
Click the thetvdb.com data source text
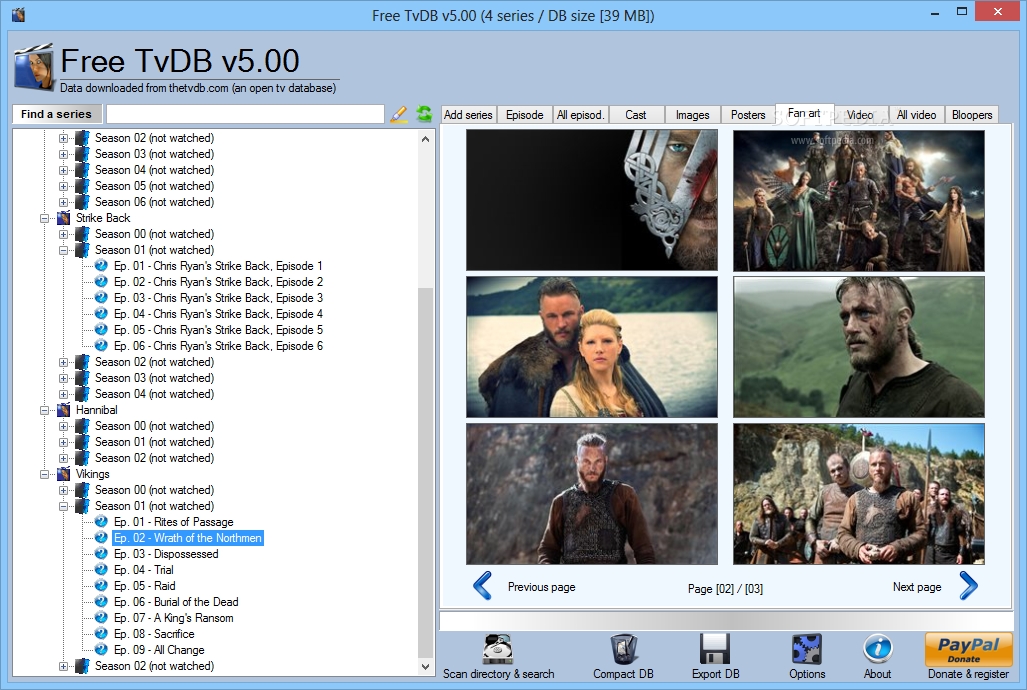[x=198, y=88]
